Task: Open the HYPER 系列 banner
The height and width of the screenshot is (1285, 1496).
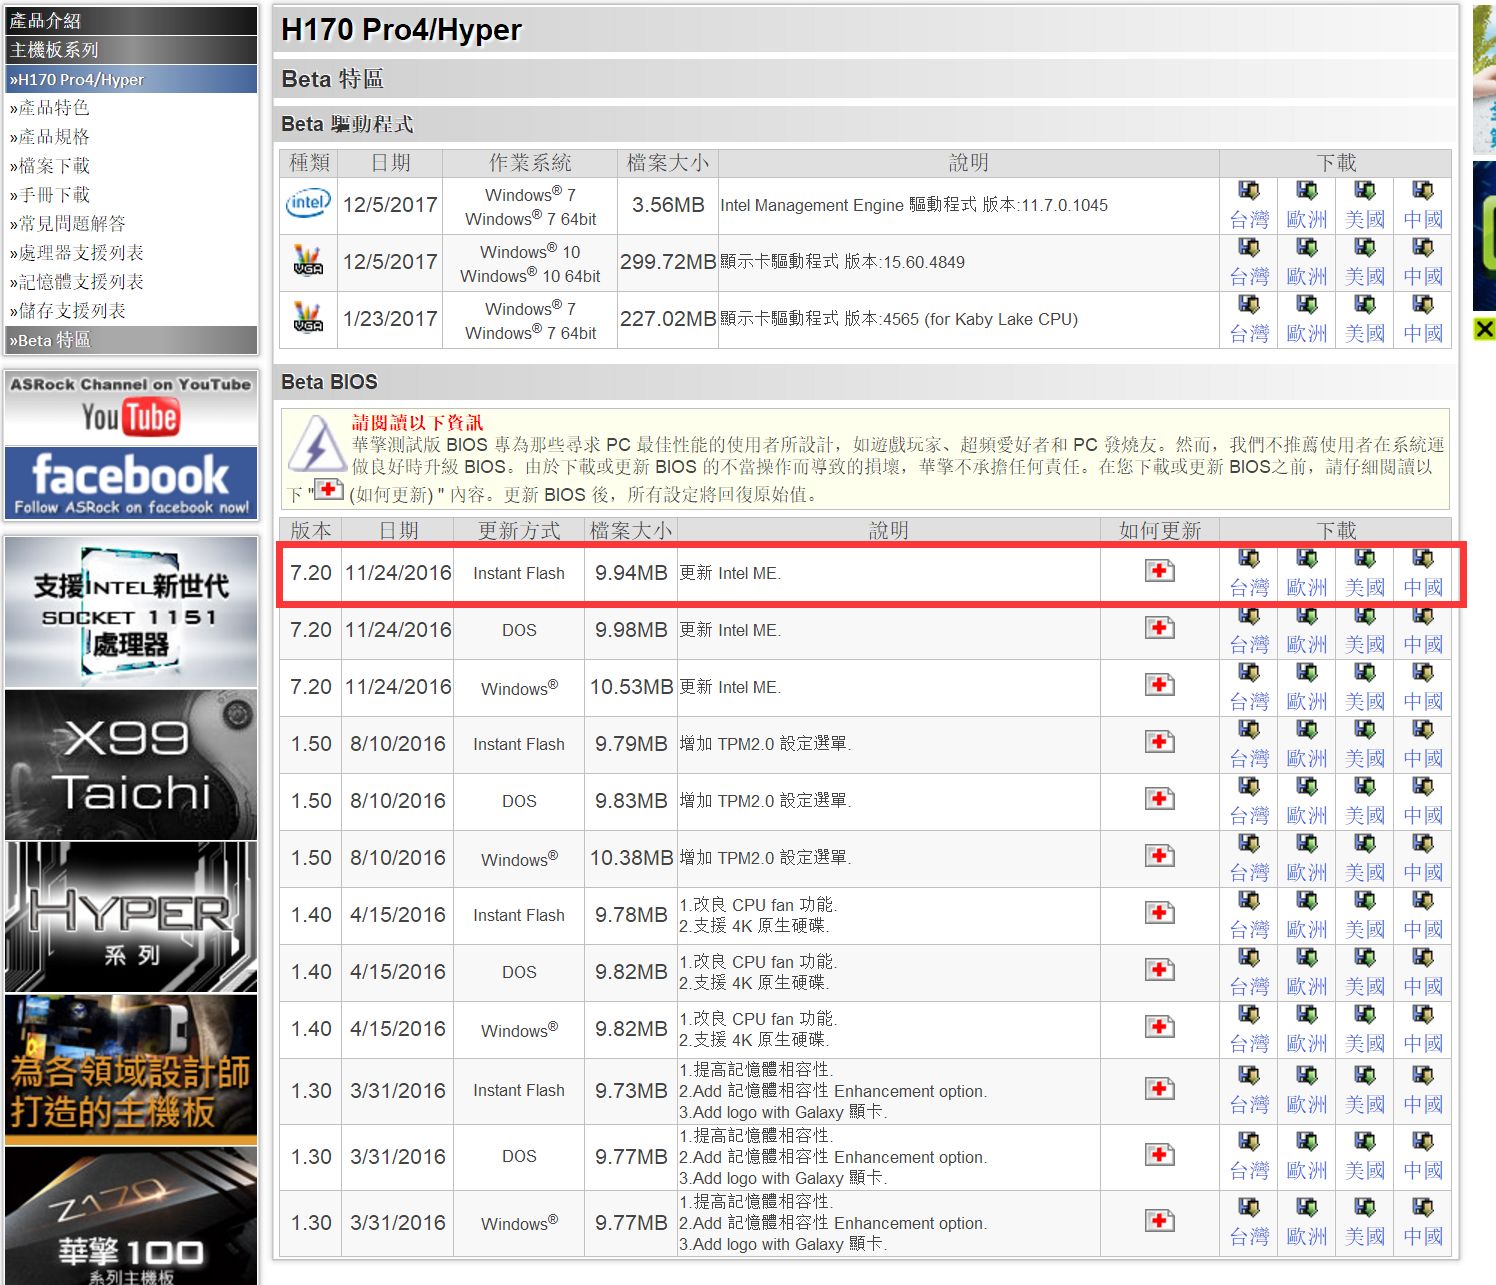Action: click(x=131, y=917)
